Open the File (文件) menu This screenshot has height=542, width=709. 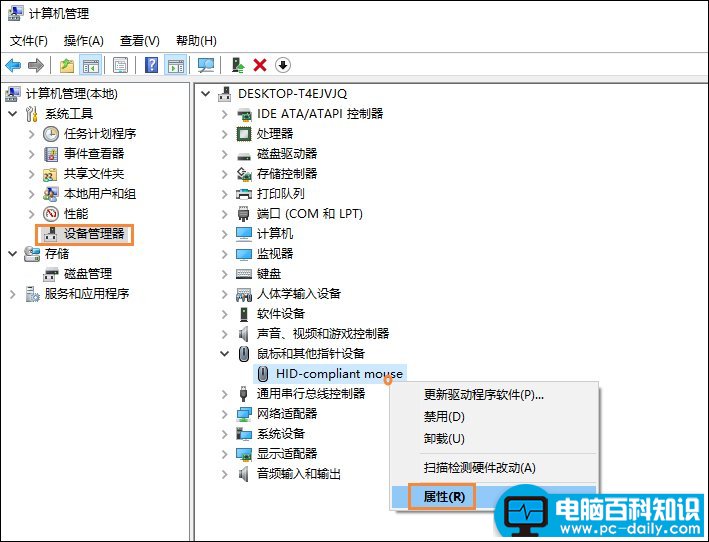coord(29,41)
